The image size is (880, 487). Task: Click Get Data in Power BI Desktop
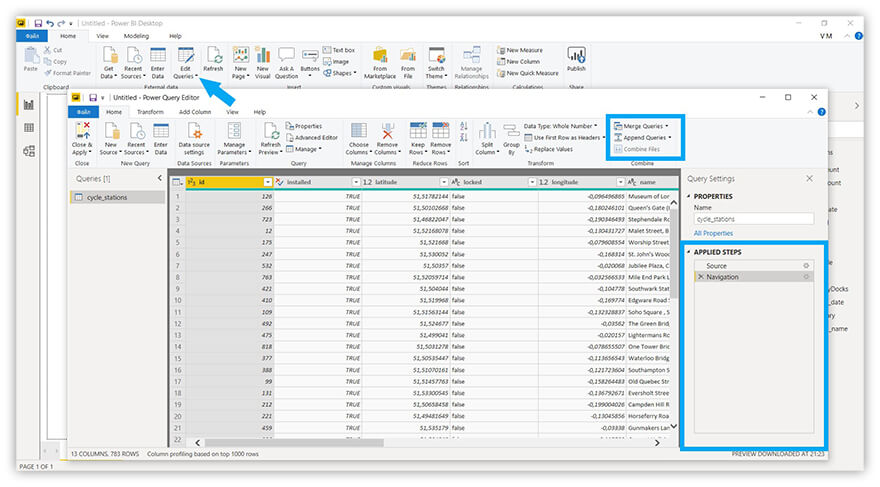pyautogui.click(x=108, y=63)
